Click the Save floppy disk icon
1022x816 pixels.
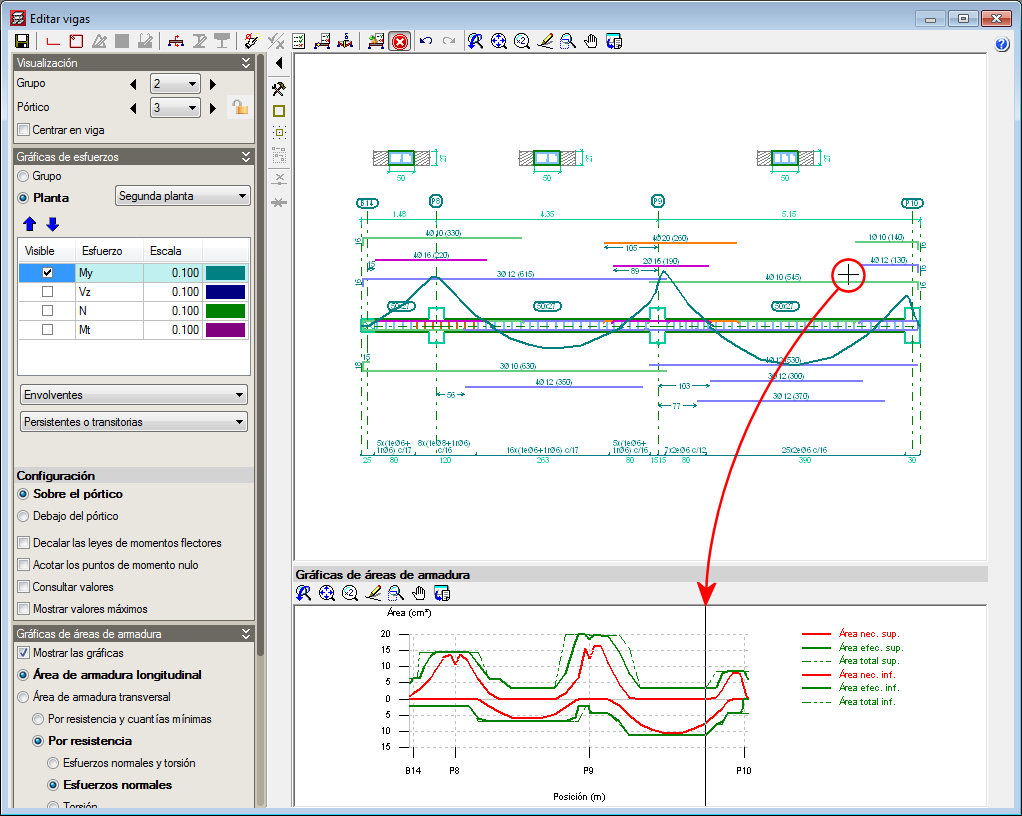[20, 41]
